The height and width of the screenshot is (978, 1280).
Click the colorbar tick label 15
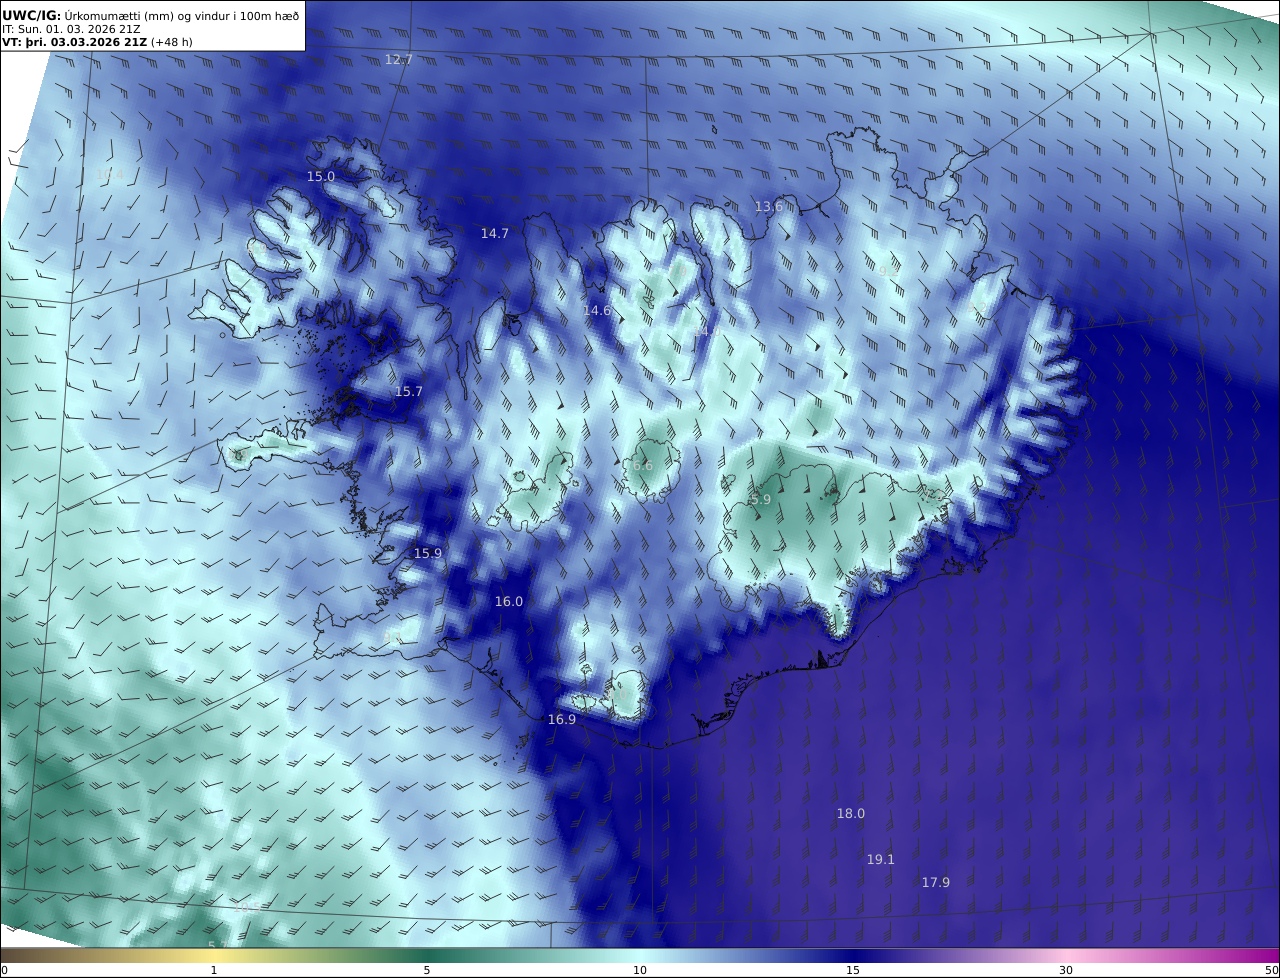coord(853,970)
